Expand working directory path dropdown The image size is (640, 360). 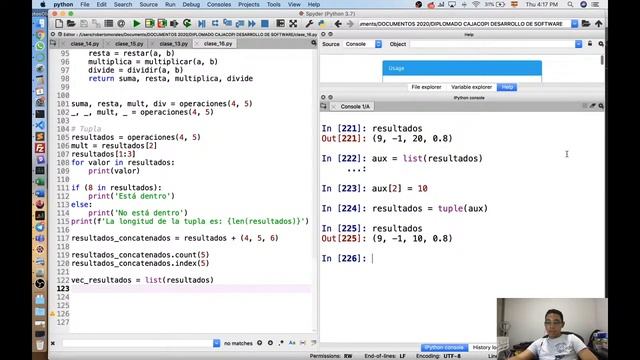[574, 24]
